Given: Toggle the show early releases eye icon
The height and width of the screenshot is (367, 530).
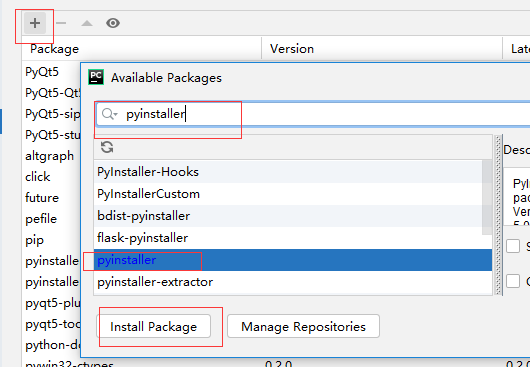Looking at the screenshot, I should coord(113,23).
